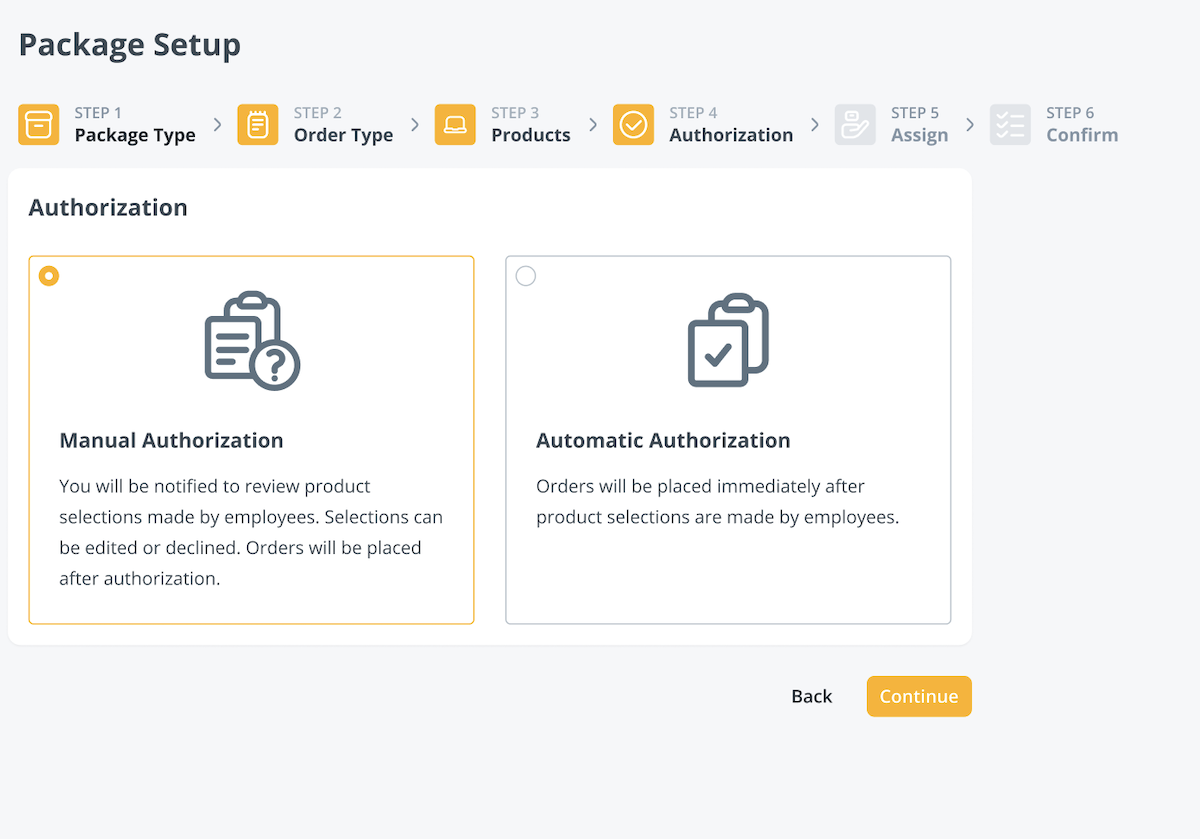Viewport: 1200px width, 839px height.
Task: Open Step 3 Products label
Action: click(530, 135)
